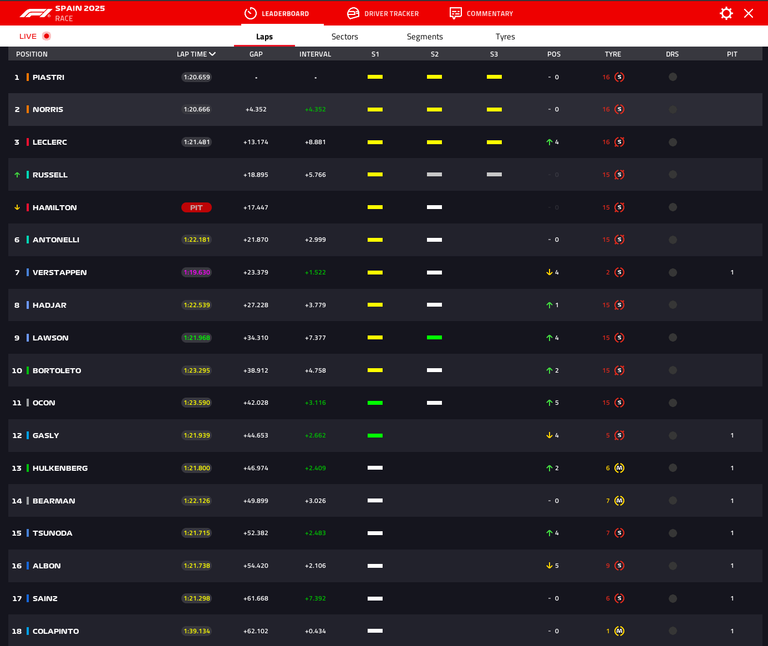
Task: Click Leclerc's soft tyre icon
Action: click(619, 142)
